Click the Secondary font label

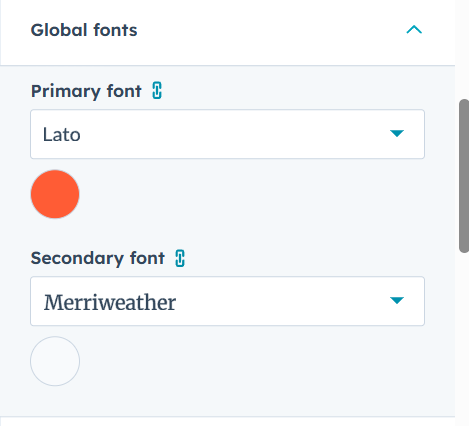[98, 258]
